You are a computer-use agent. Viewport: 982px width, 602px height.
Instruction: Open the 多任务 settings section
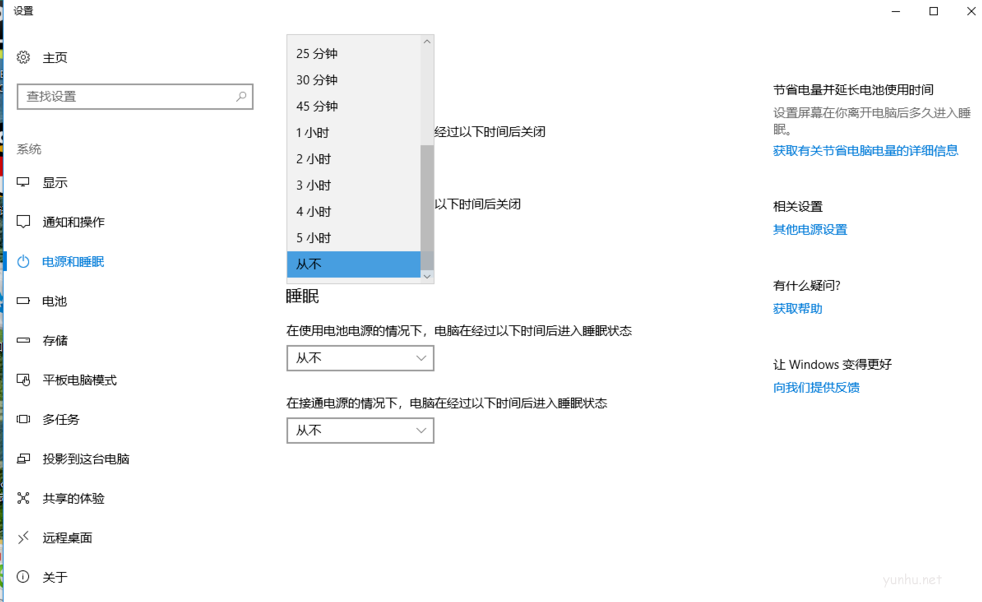click(56, 419)
